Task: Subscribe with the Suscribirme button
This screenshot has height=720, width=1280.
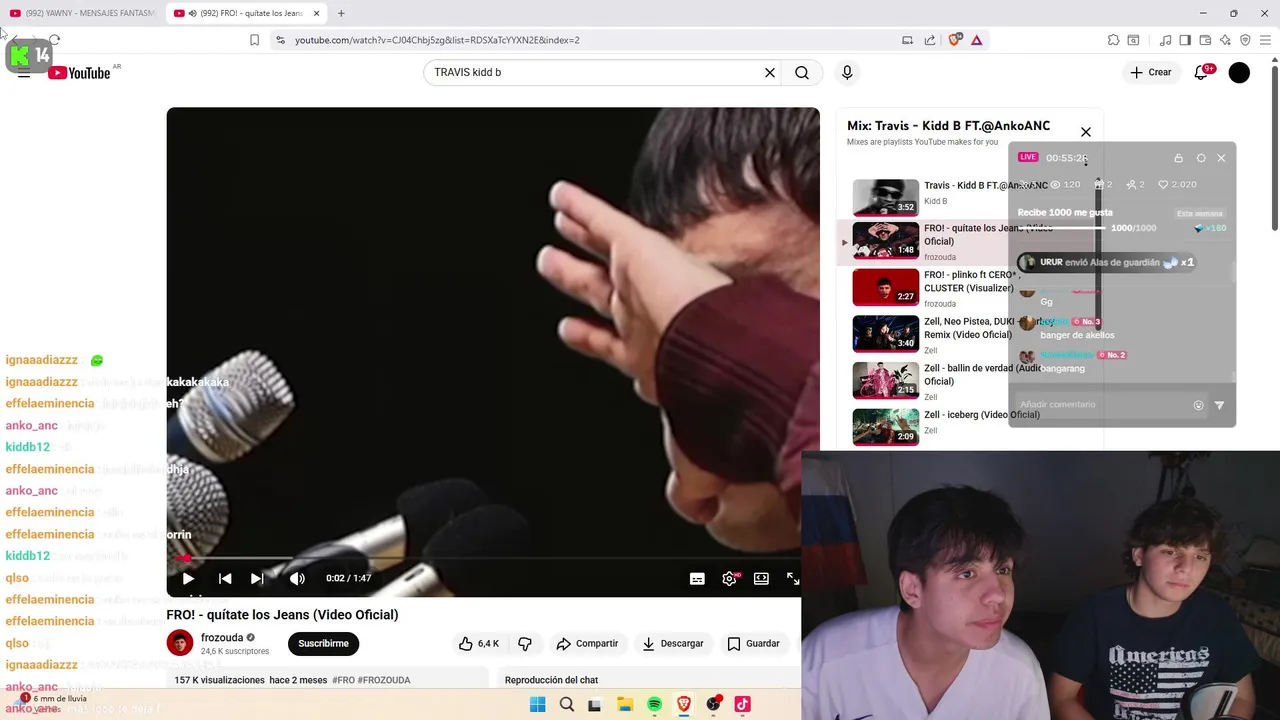Action: click(323, 643)
